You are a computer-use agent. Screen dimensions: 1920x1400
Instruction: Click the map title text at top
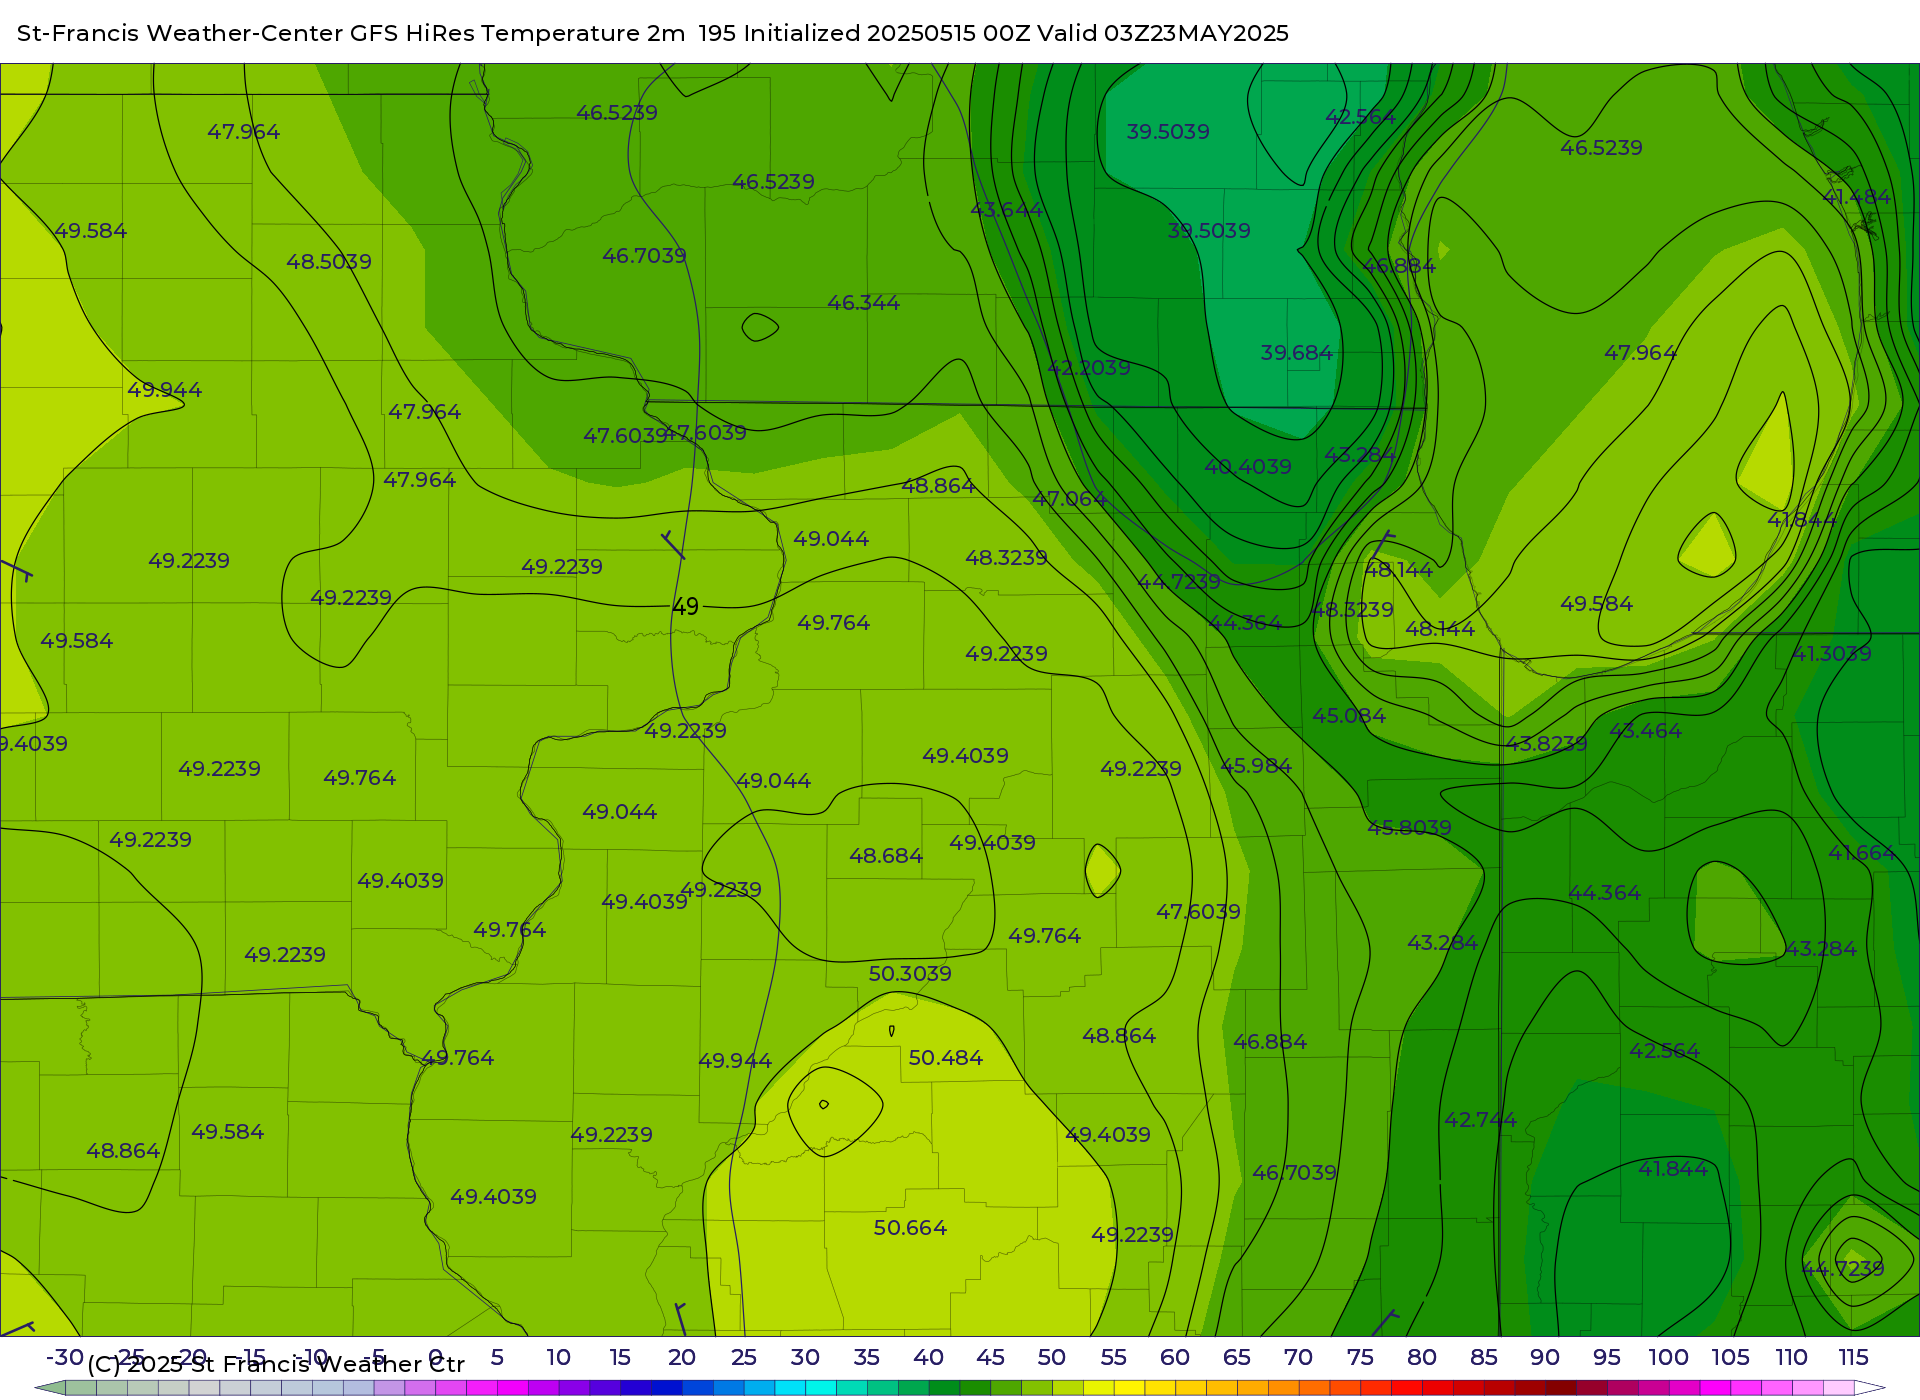click(653, 33)
